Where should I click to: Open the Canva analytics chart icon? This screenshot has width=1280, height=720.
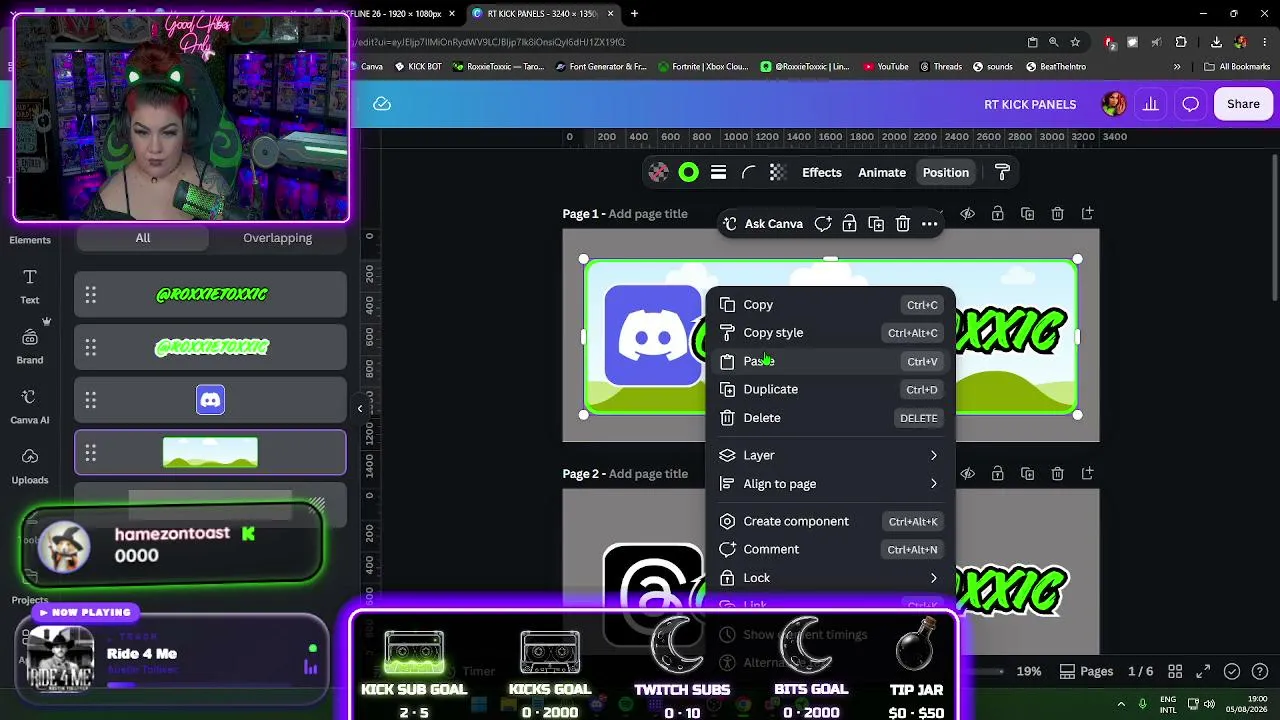tap(1151, 104)
